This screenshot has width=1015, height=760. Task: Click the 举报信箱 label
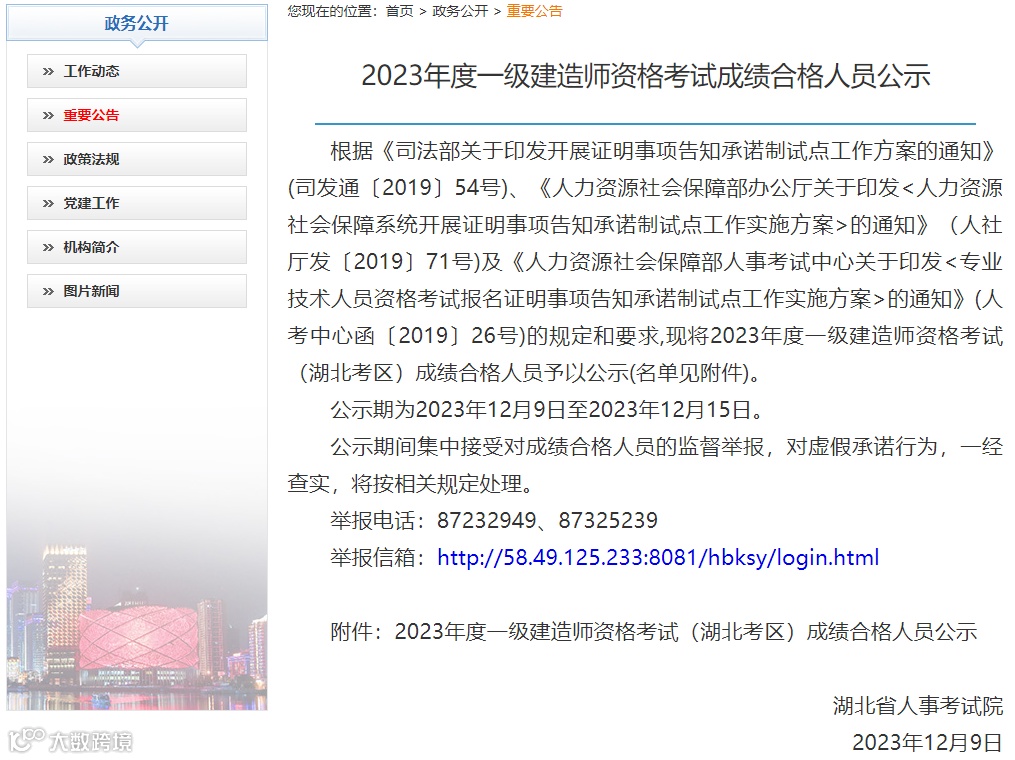(x=378, y=557)
